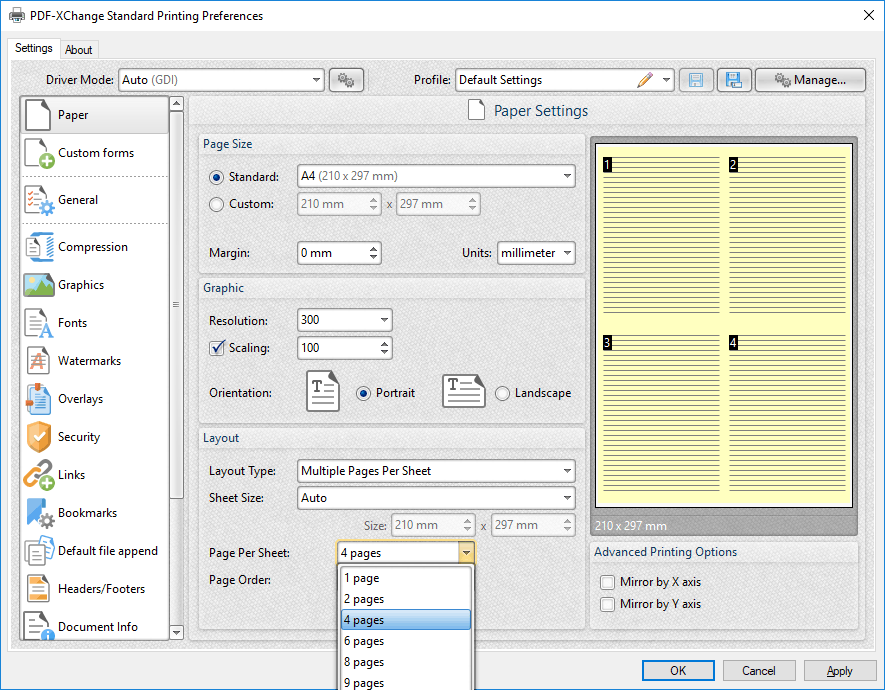Enable Mirror by X axis
This screenshot has height=690, width=885.
[607, 582]
